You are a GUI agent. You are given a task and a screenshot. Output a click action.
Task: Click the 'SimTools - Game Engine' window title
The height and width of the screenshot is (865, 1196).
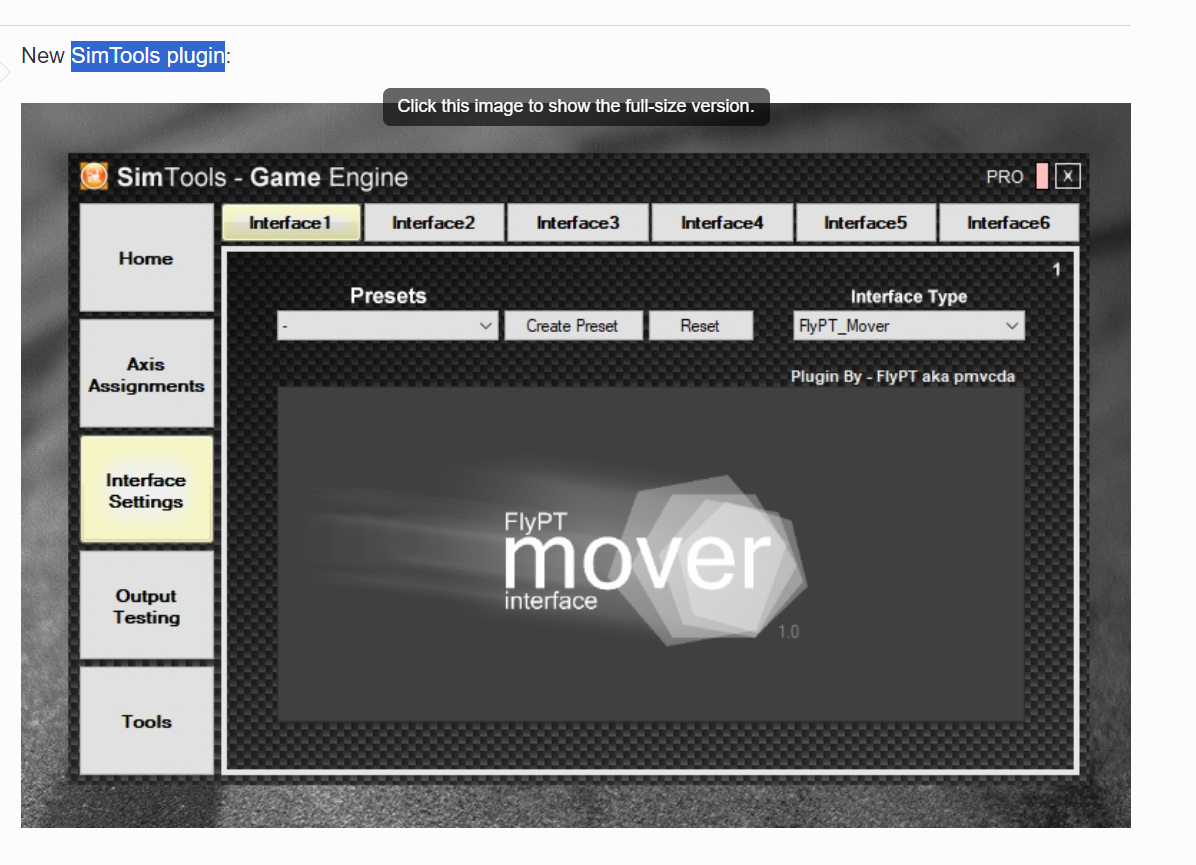[x=262, y=177]
